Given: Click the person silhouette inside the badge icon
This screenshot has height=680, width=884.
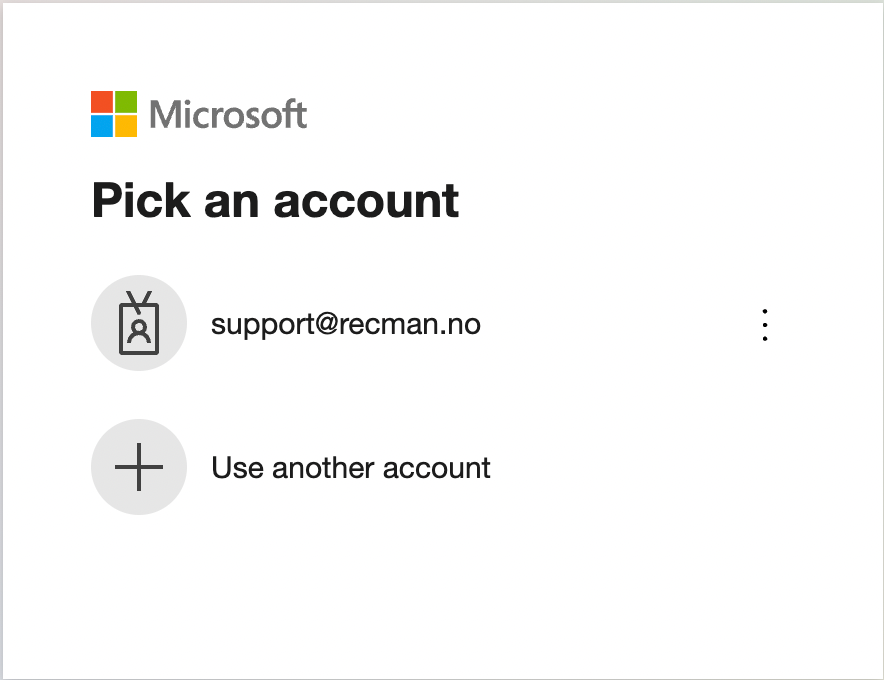Looking at the screenshot, I should 139,331.
